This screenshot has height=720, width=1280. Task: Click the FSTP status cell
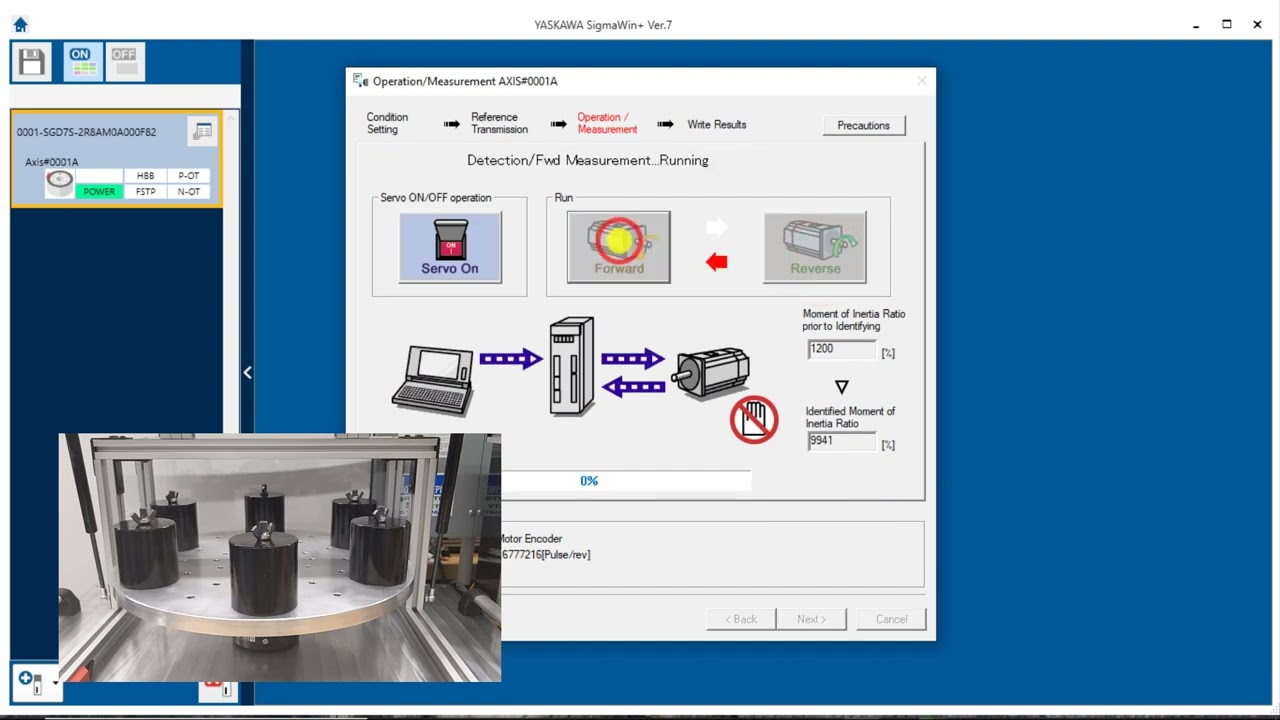pyautogui.click(x=146, y=191)
